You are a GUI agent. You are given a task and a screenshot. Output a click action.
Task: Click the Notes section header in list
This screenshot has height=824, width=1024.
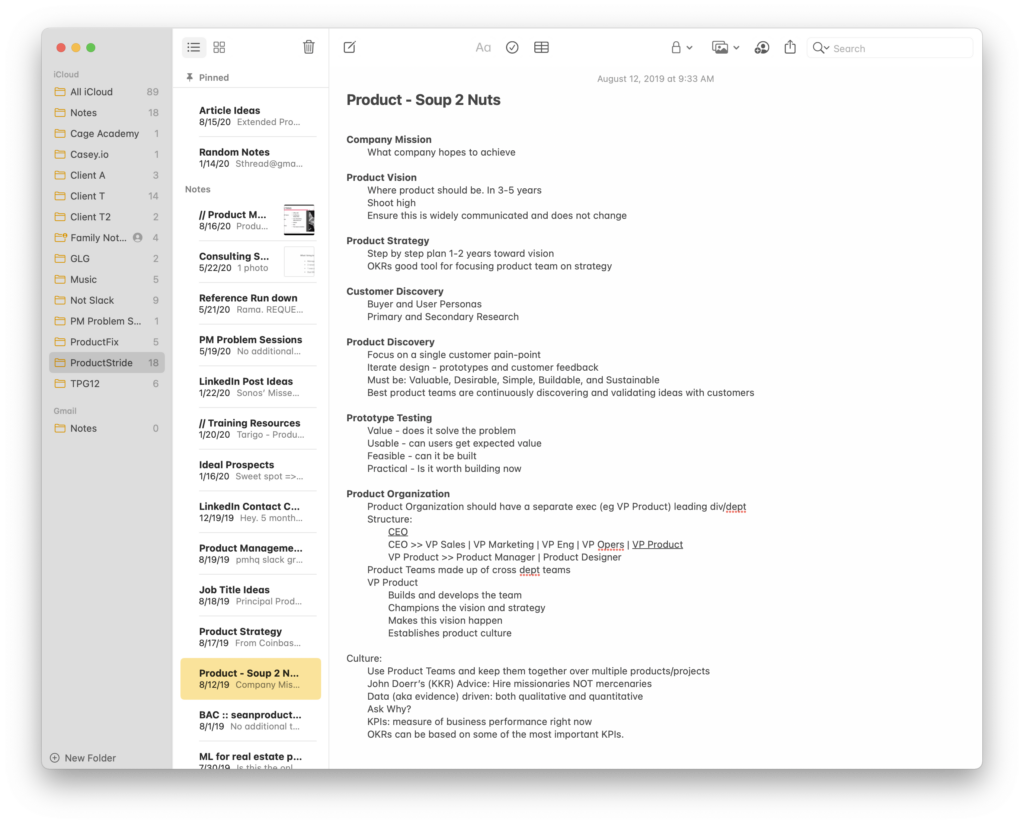coord(197,189)
